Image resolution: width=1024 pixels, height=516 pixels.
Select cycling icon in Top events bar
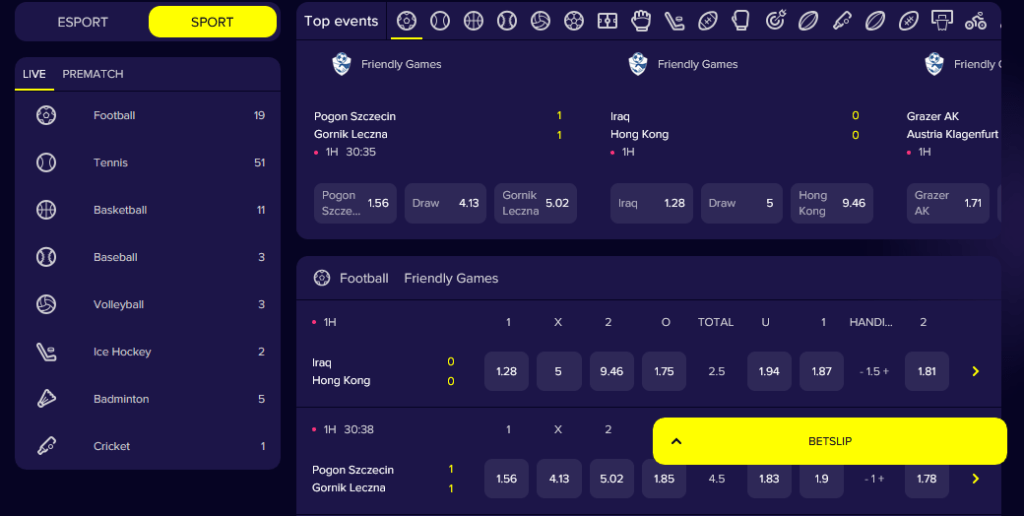tap(976, 21)
